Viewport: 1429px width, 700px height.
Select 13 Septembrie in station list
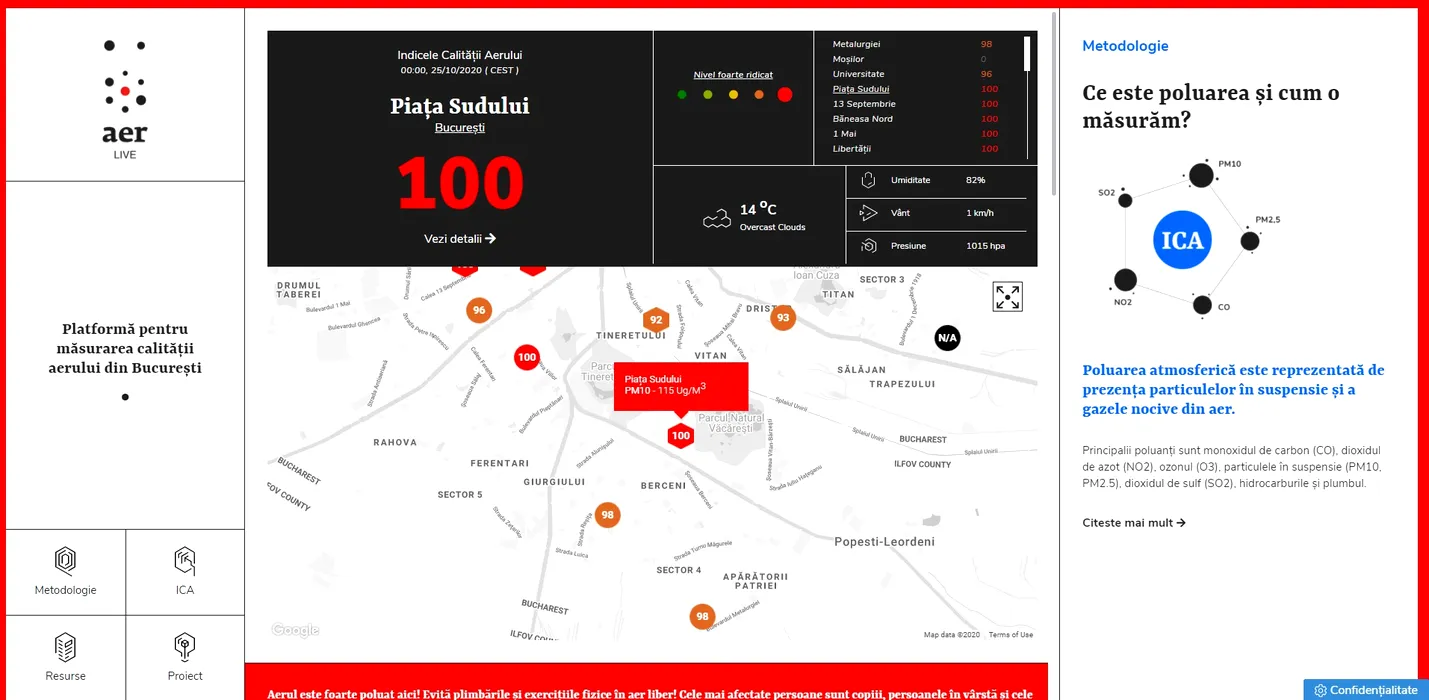864,104
